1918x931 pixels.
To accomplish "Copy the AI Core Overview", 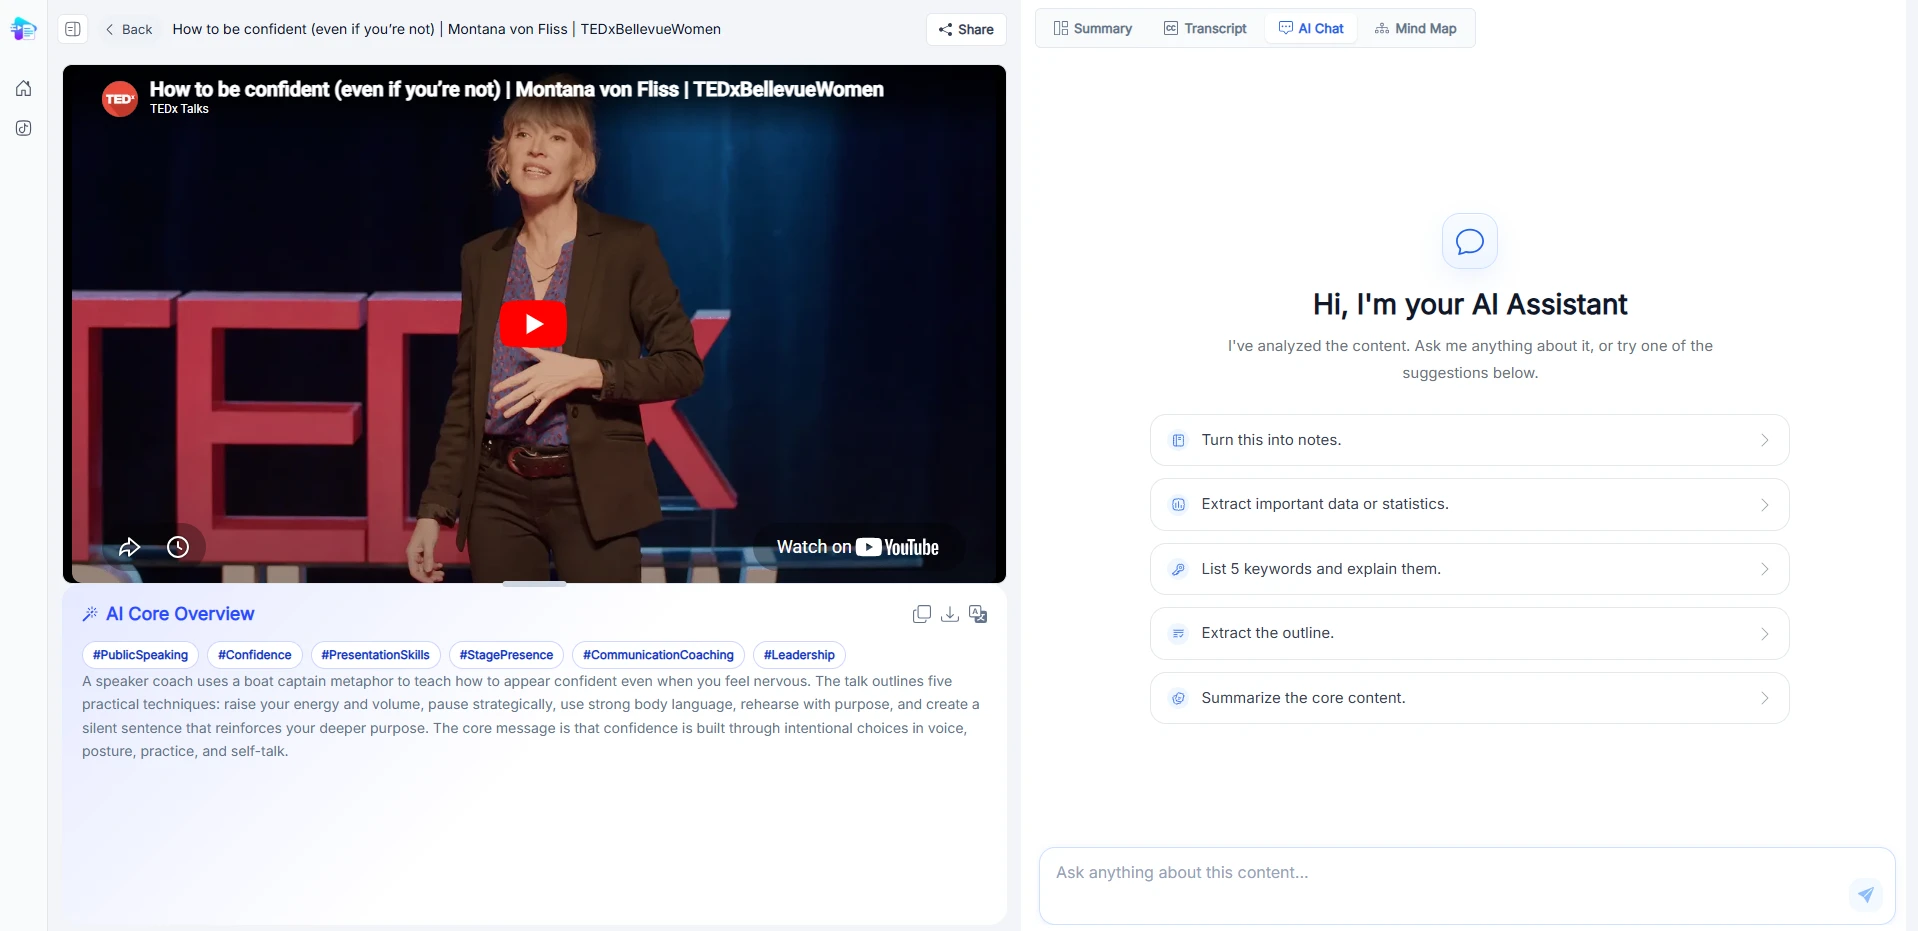I will (922, 614).
